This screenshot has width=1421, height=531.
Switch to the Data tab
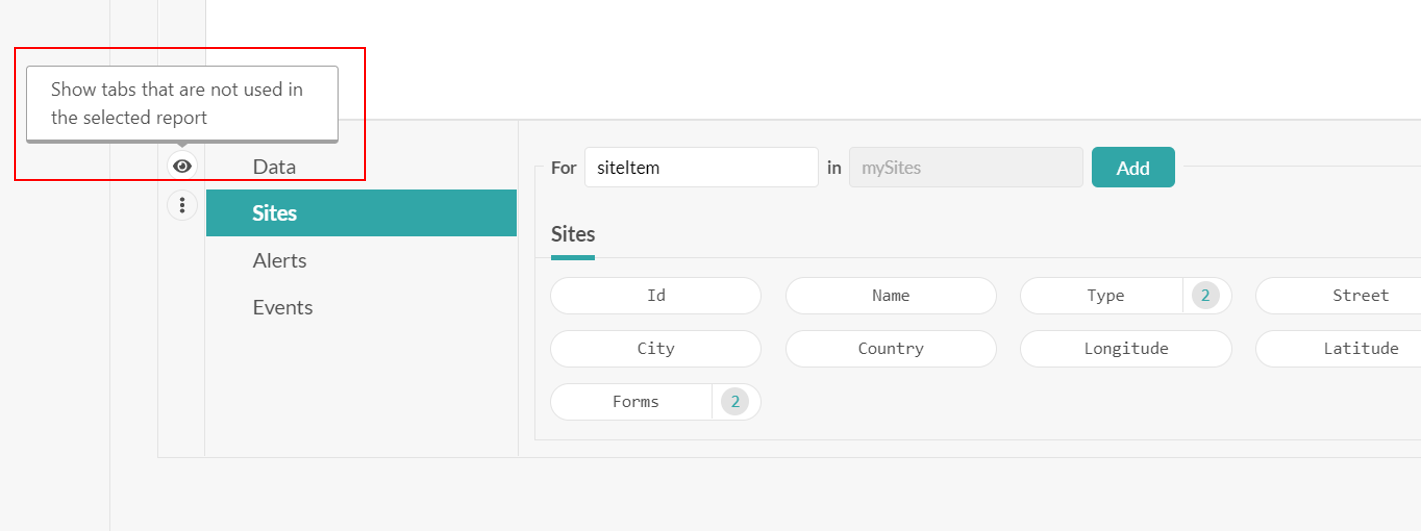(x=274, y=167)
